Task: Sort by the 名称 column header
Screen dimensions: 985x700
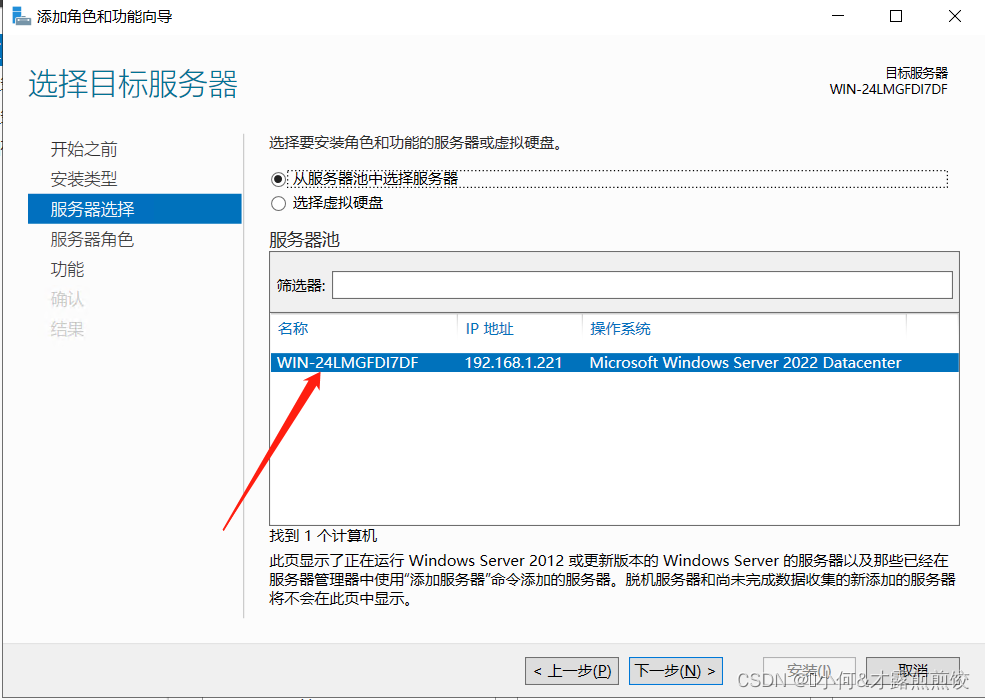Action: pos(293,329)
